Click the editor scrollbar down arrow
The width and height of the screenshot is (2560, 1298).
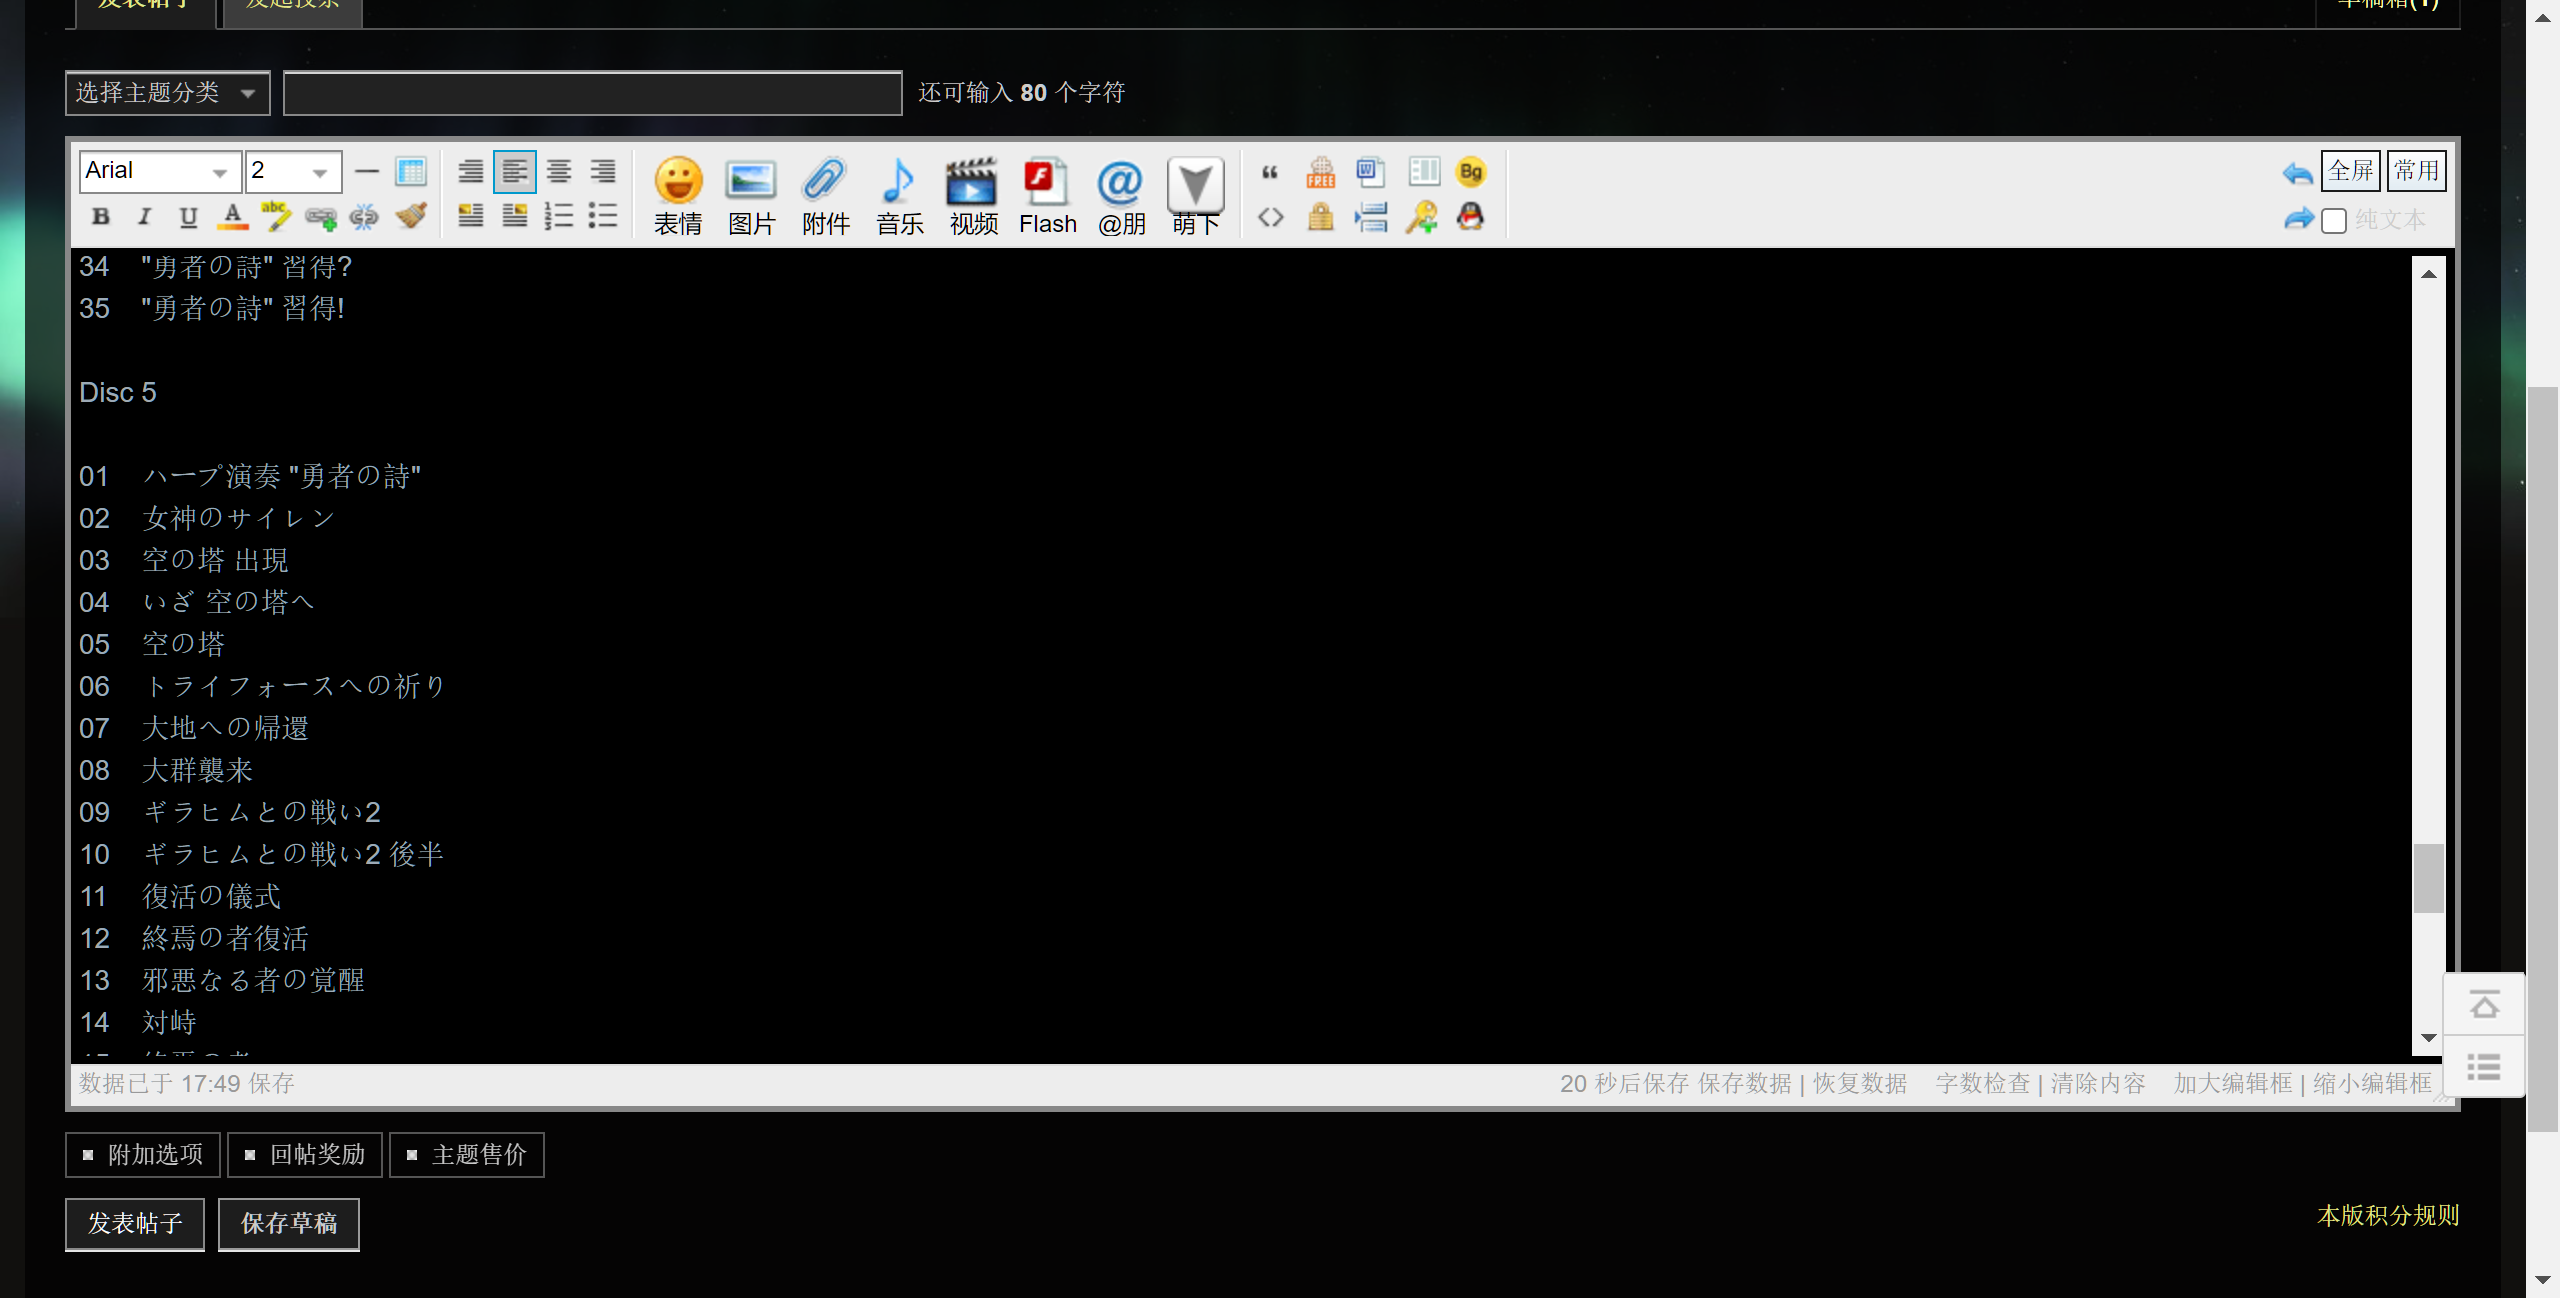[2429, 1039]
